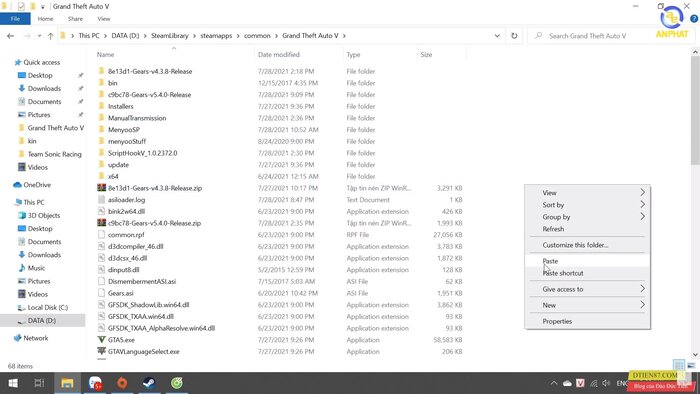This screenshot has width=700, height=394.
Task: Switch to large icons view button
Action: tap(691, 365)
